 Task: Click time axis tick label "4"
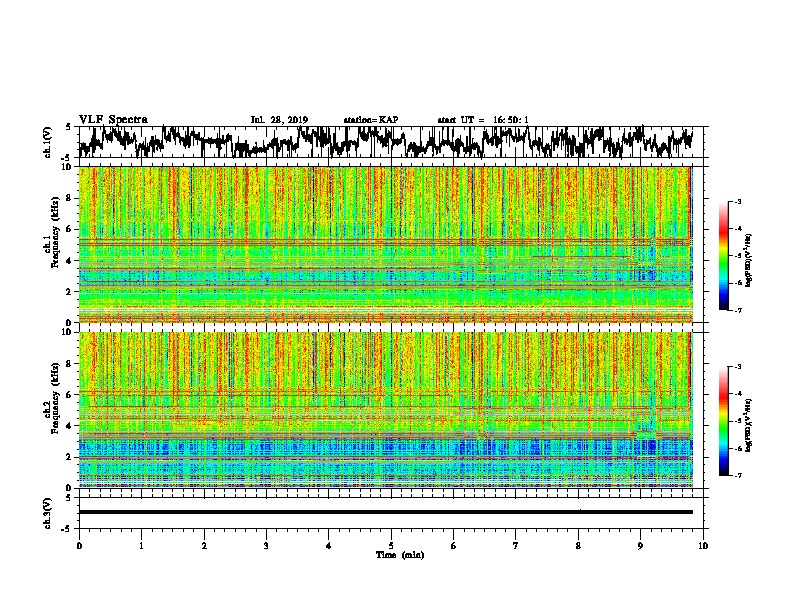329,546
